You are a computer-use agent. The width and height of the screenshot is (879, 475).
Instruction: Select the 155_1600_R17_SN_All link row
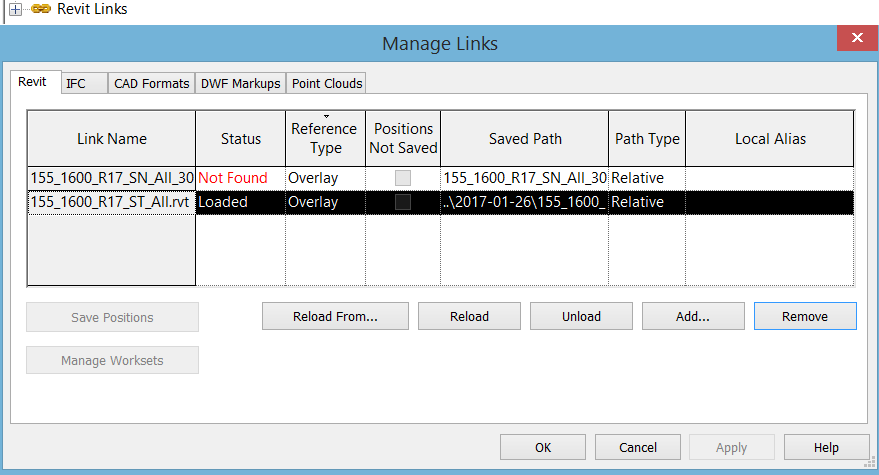[x=111, y=178]
